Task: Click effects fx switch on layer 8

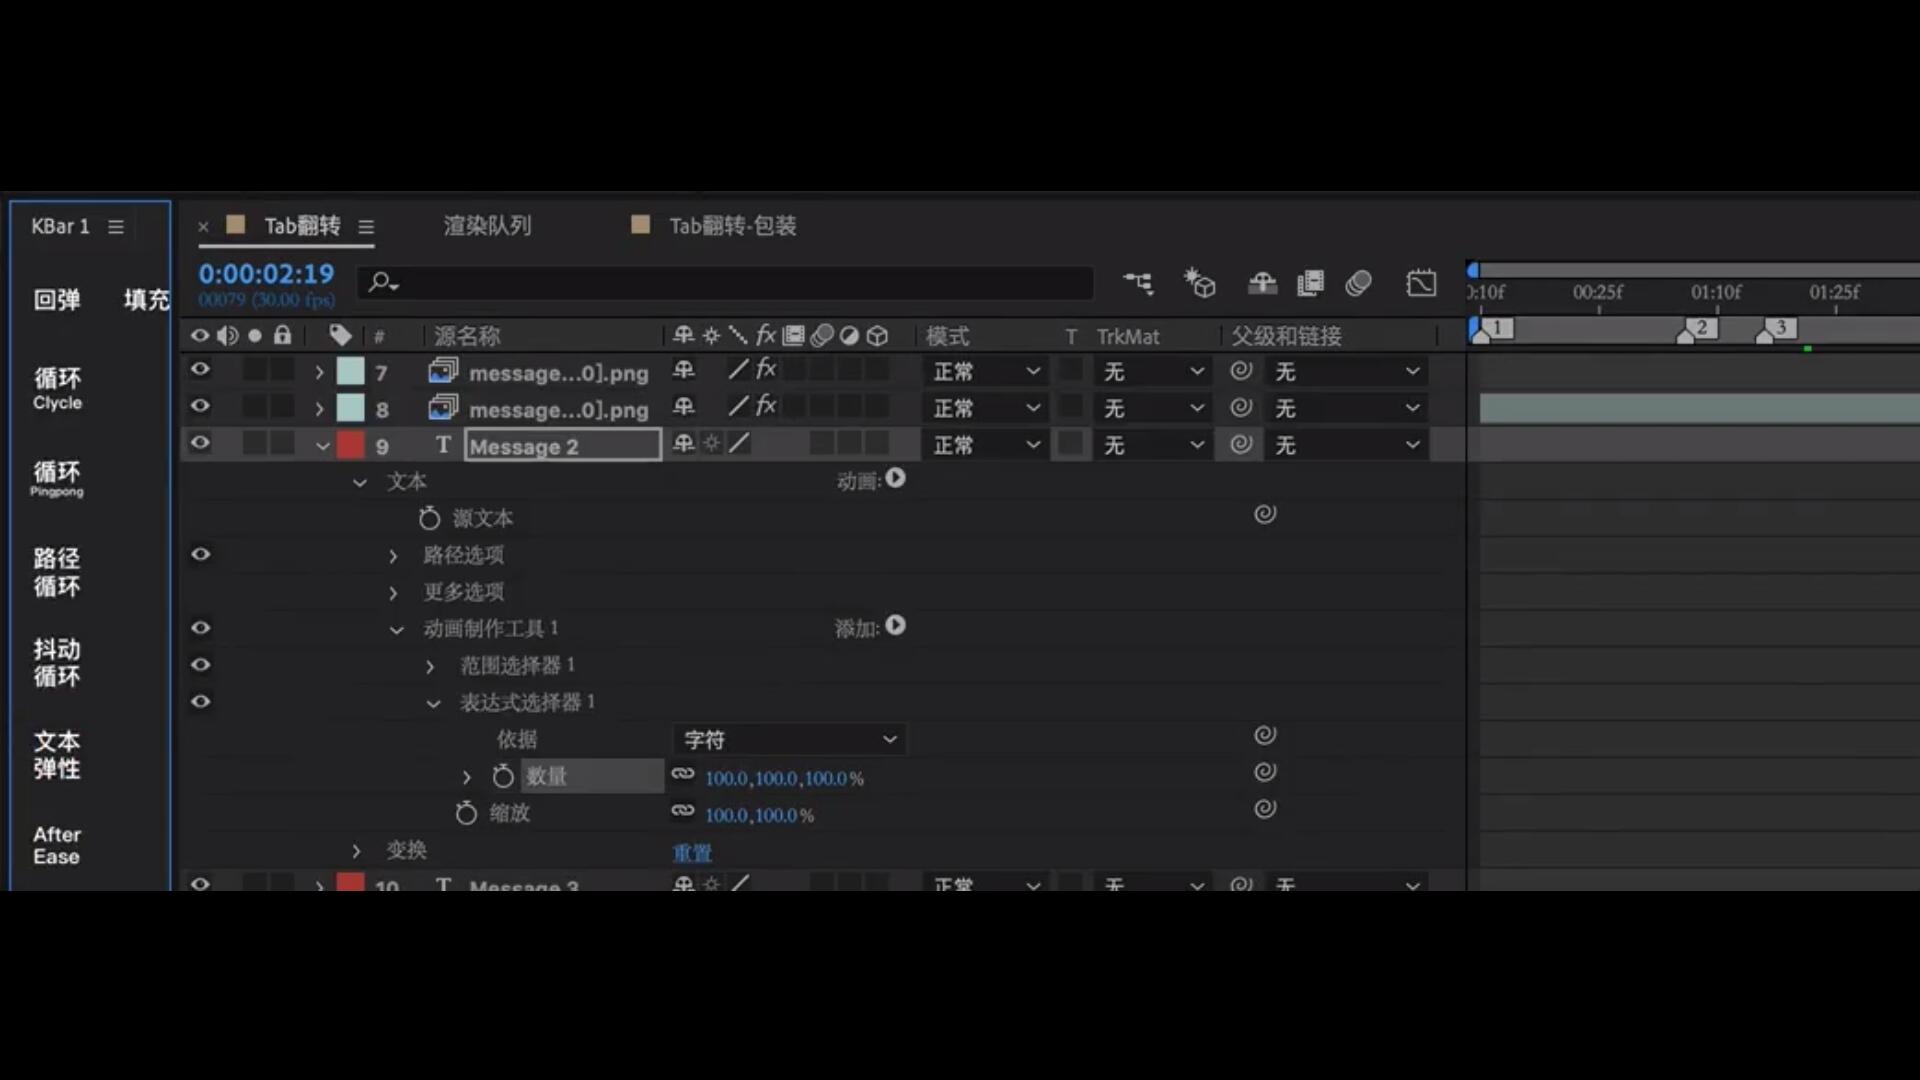Action: 766,406
